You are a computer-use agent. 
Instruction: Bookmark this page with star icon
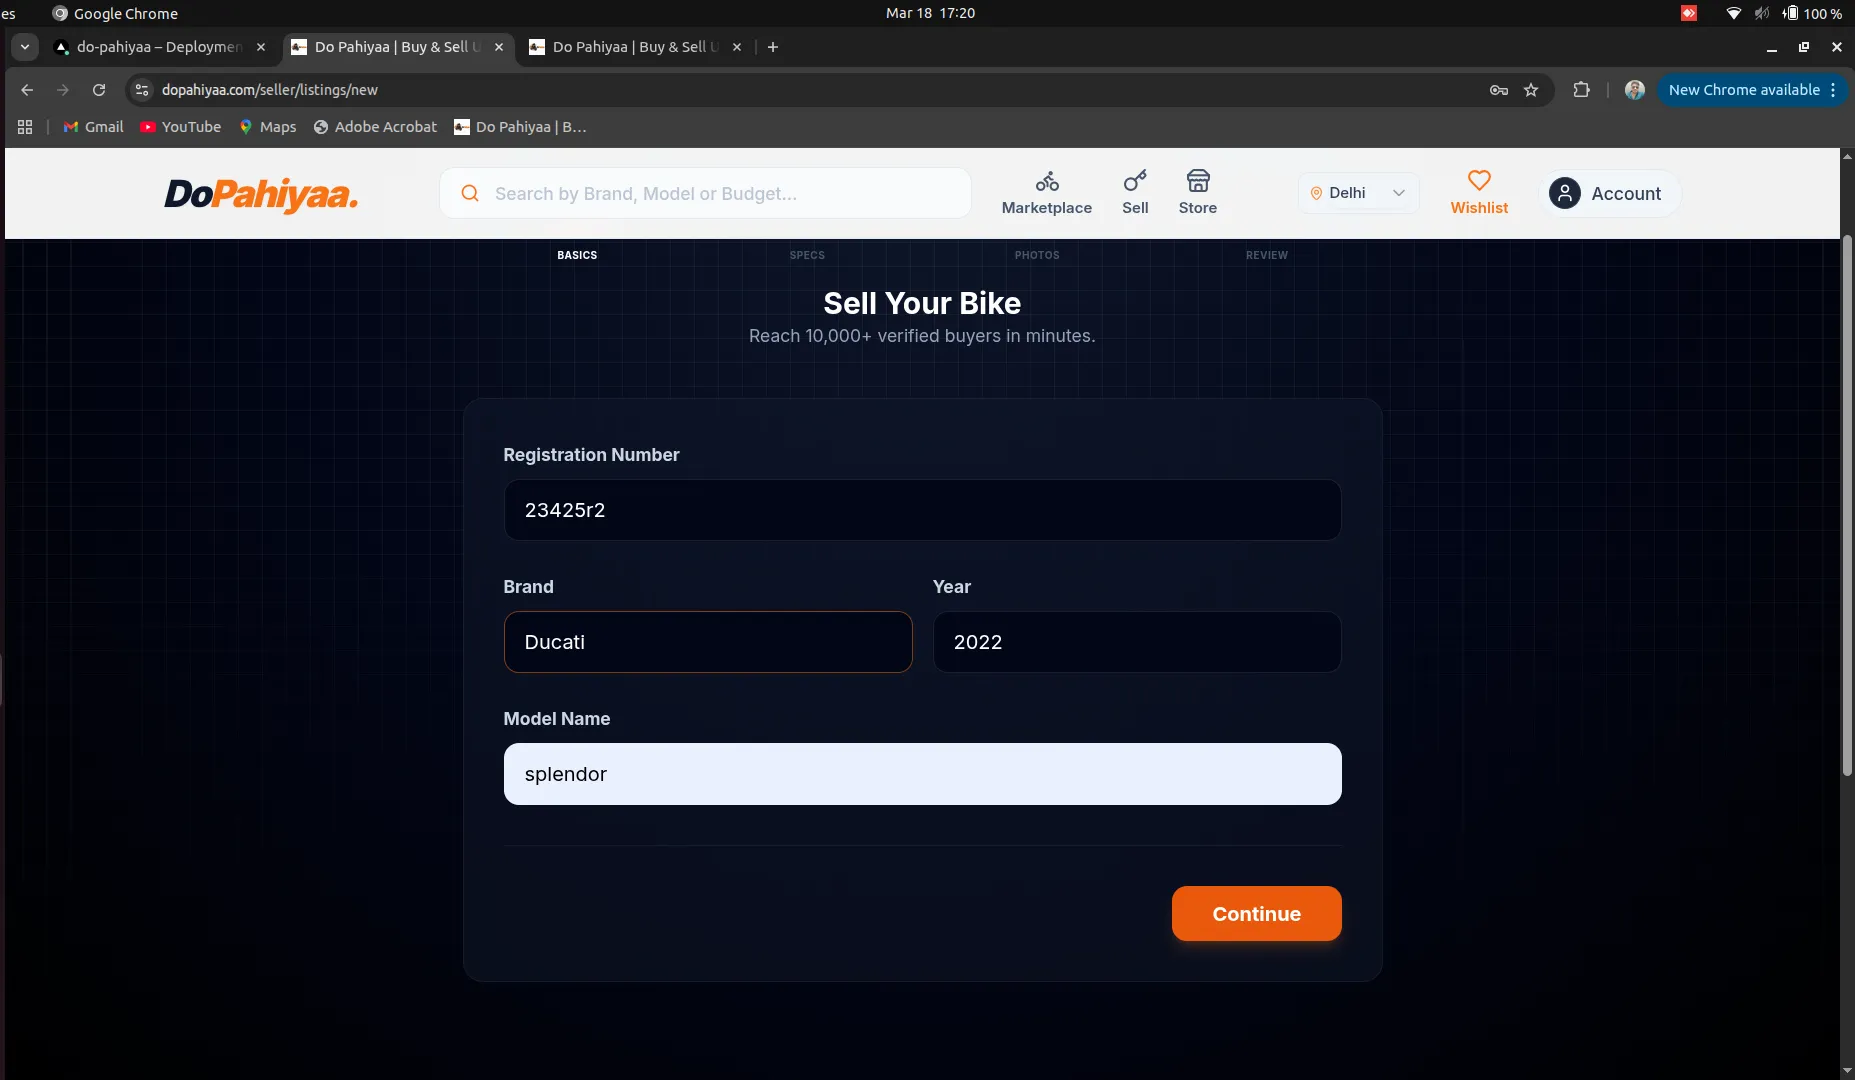1530,90
